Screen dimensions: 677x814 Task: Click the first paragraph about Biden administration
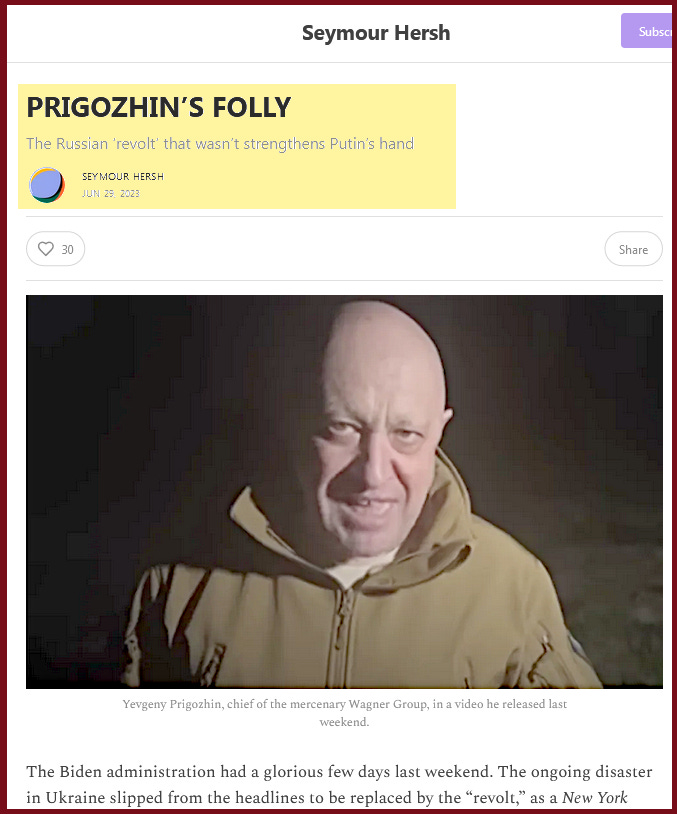point(339,784)
